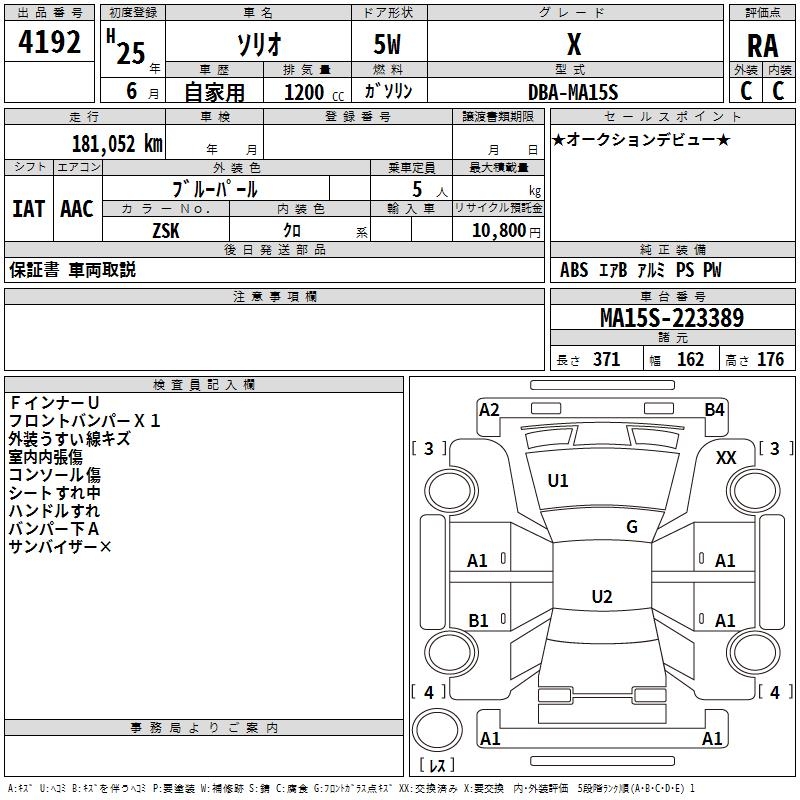This screenshot has width=800, height=800.
Task: Click the U1 dent mark on the hood
Action: [x=557, y=481]
